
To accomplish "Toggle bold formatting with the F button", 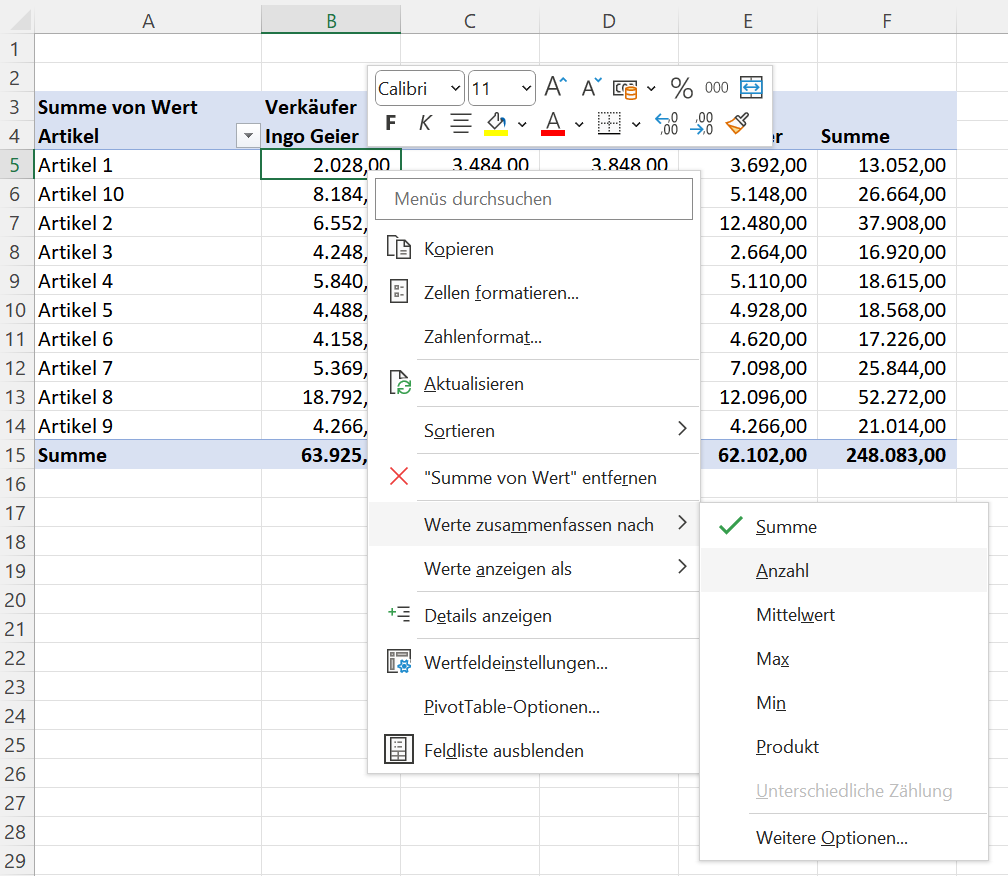I will (x=391, y=123).
